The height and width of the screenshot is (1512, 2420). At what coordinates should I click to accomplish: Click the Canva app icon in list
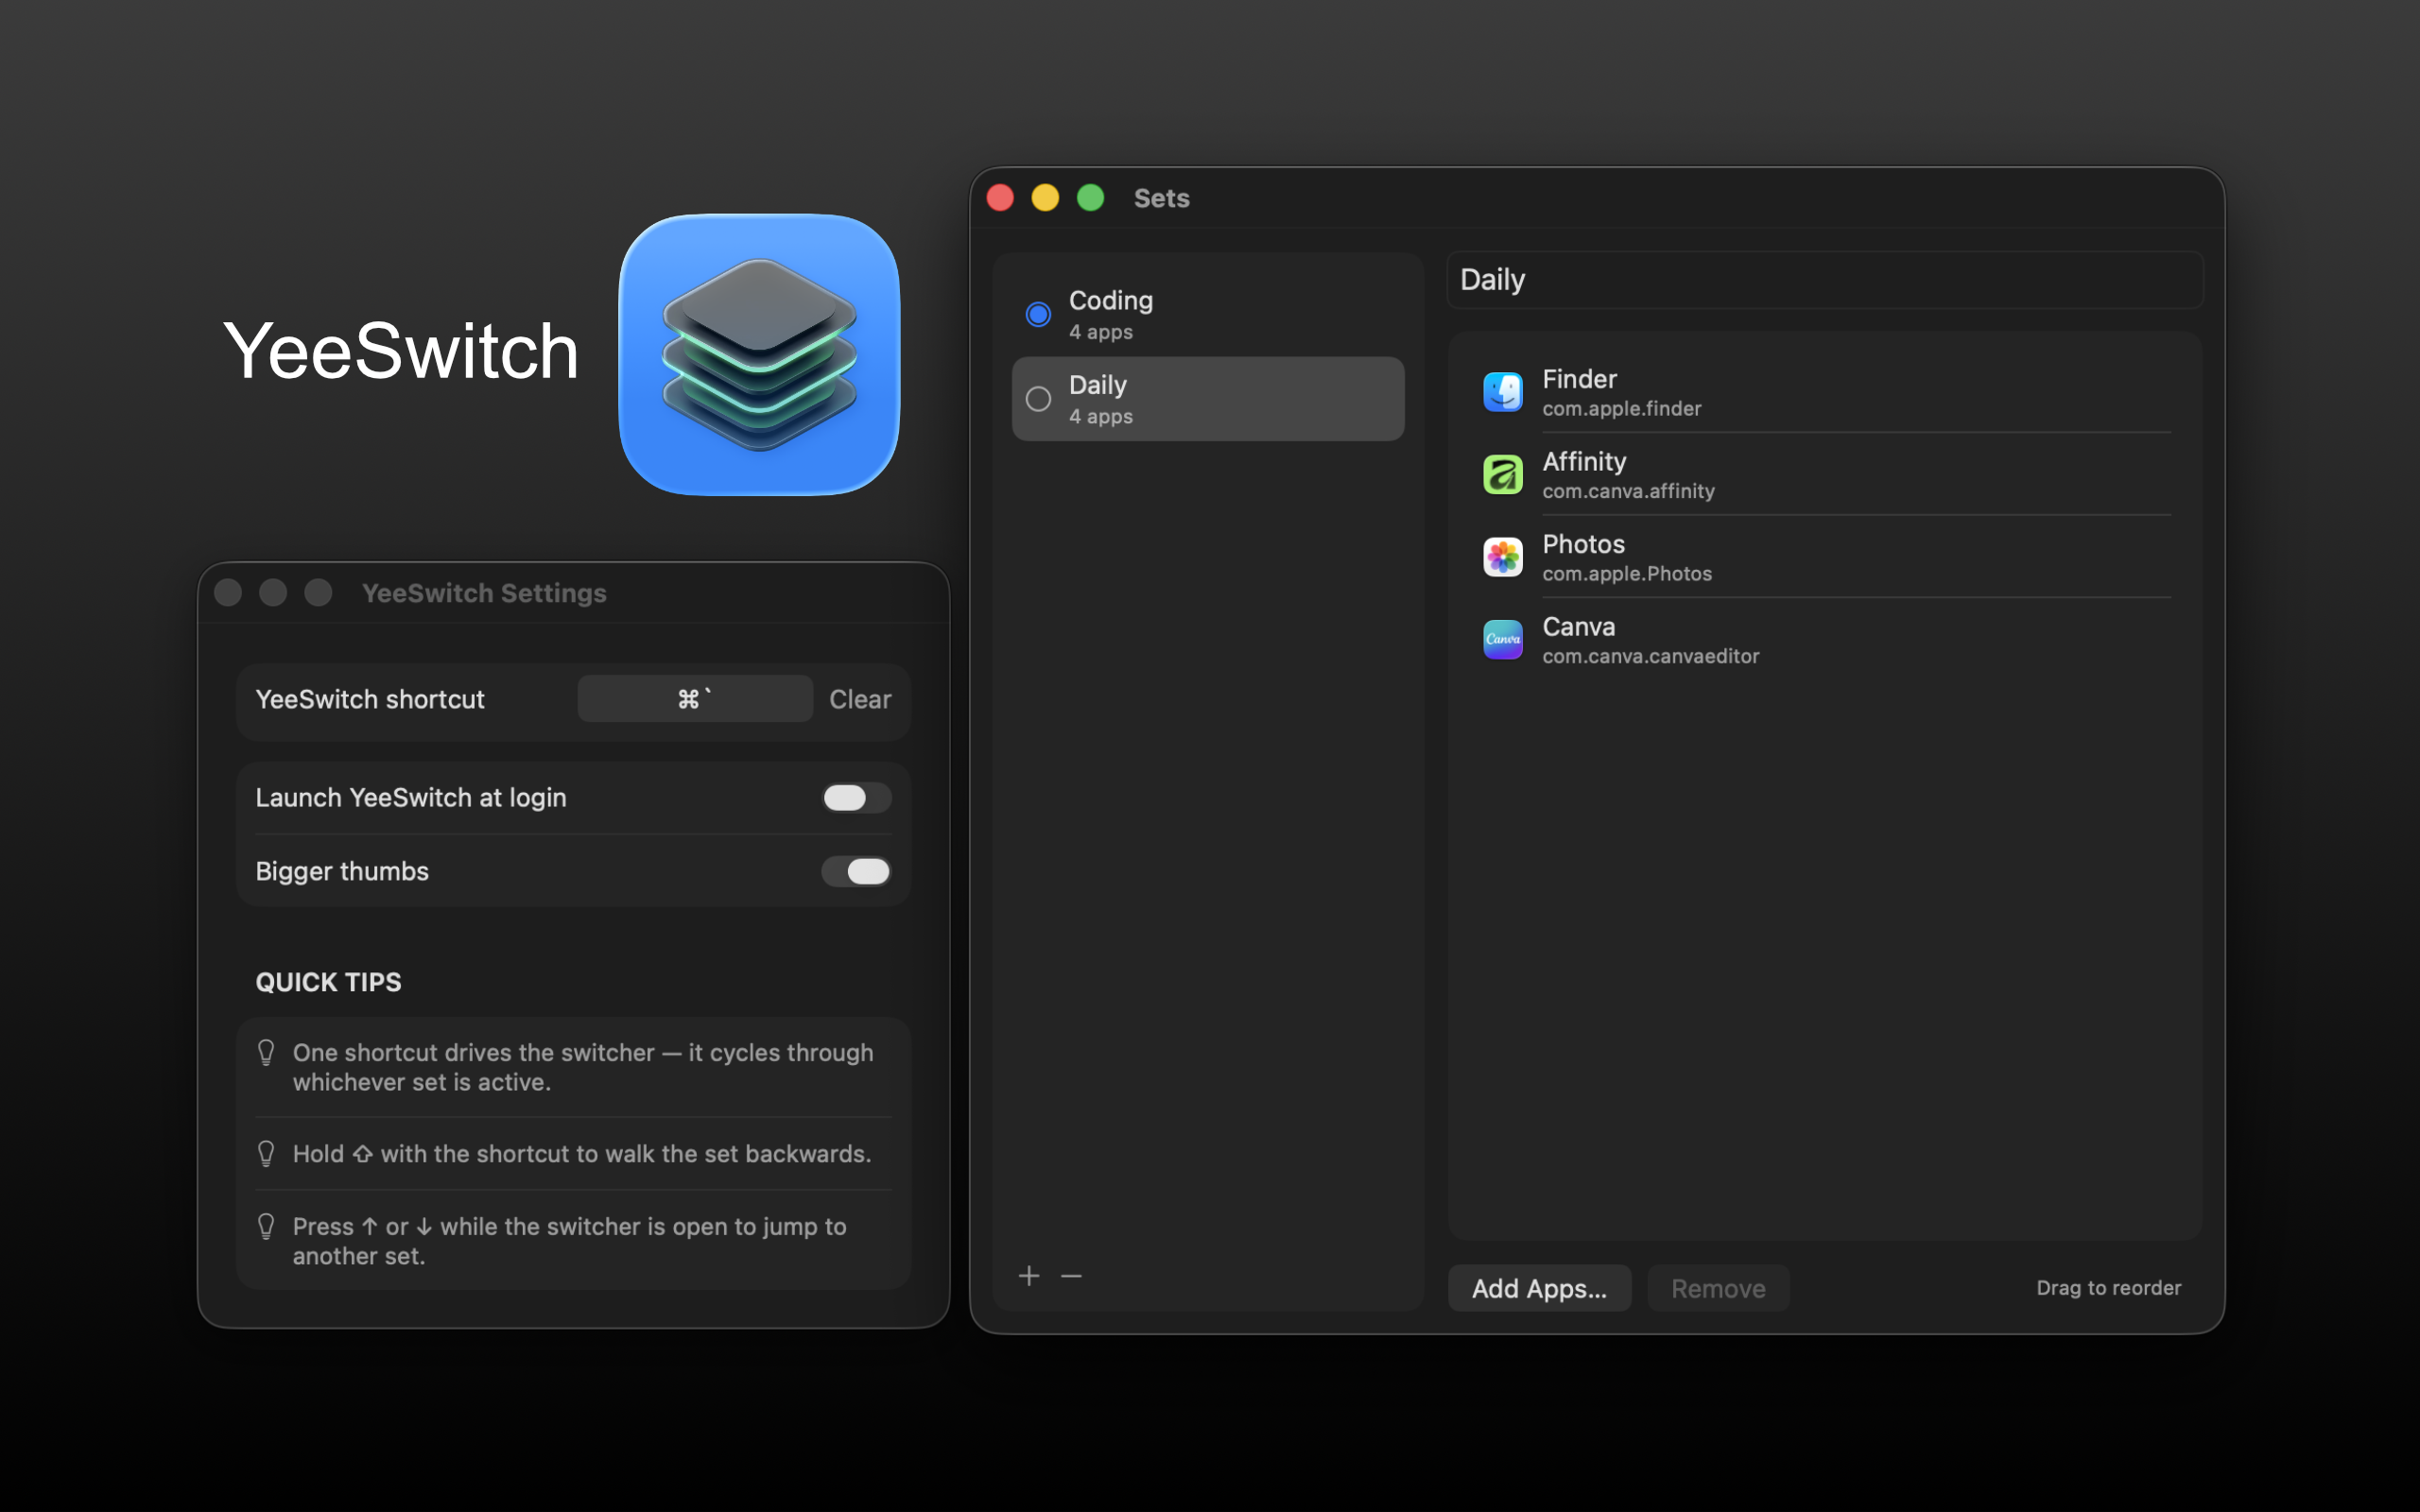click(1502, 639)
